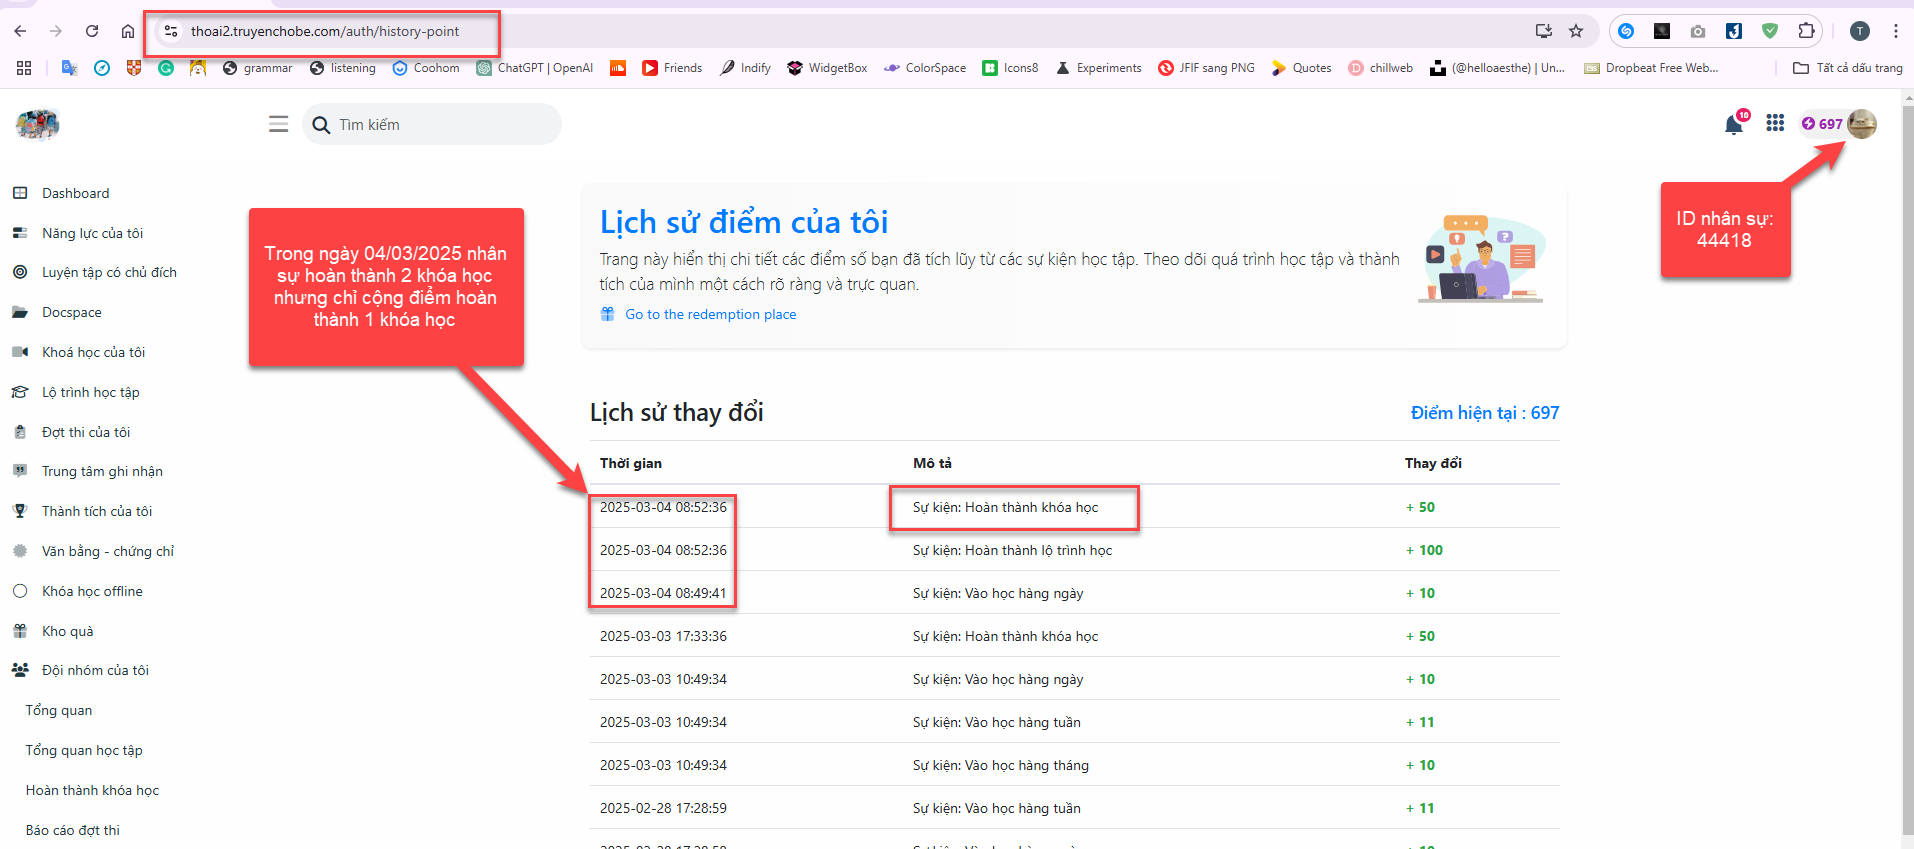Click the '2025-02-28 17:28:59' timestamp cell
The width and height of the screenshot is (1914, 849).
(663, 808)
